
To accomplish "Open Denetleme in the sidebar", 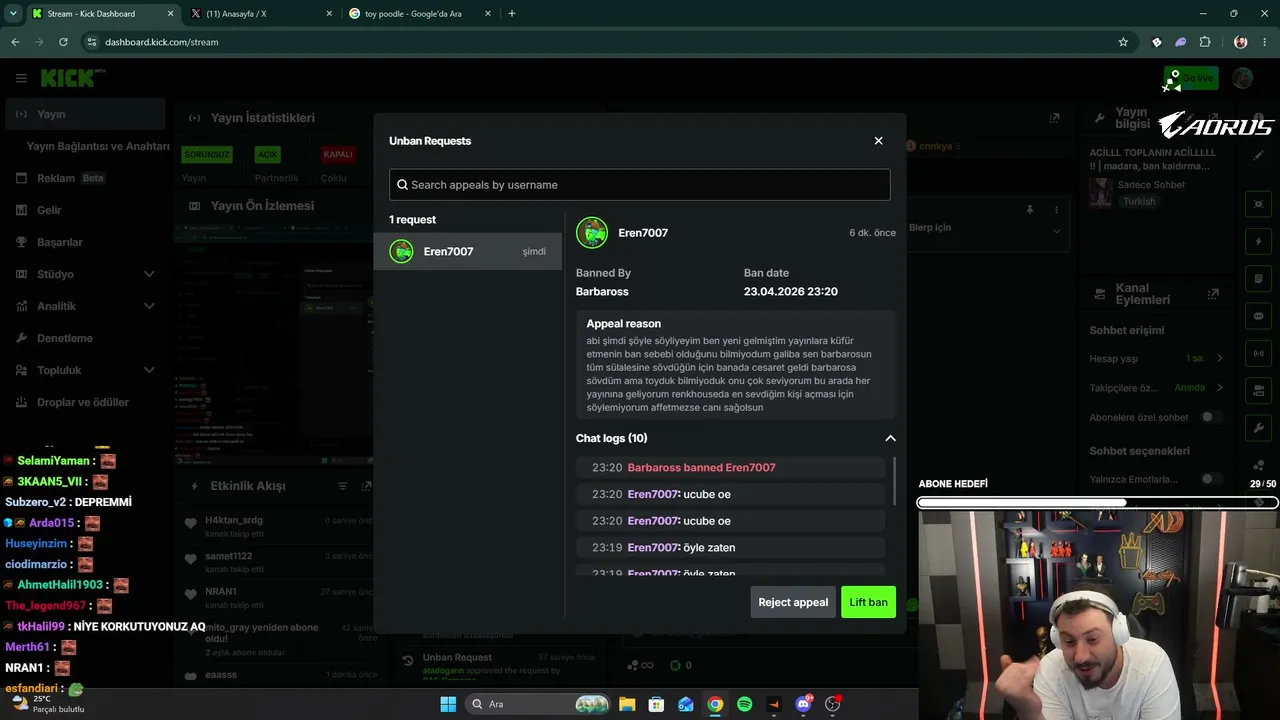I will point(85,338).
